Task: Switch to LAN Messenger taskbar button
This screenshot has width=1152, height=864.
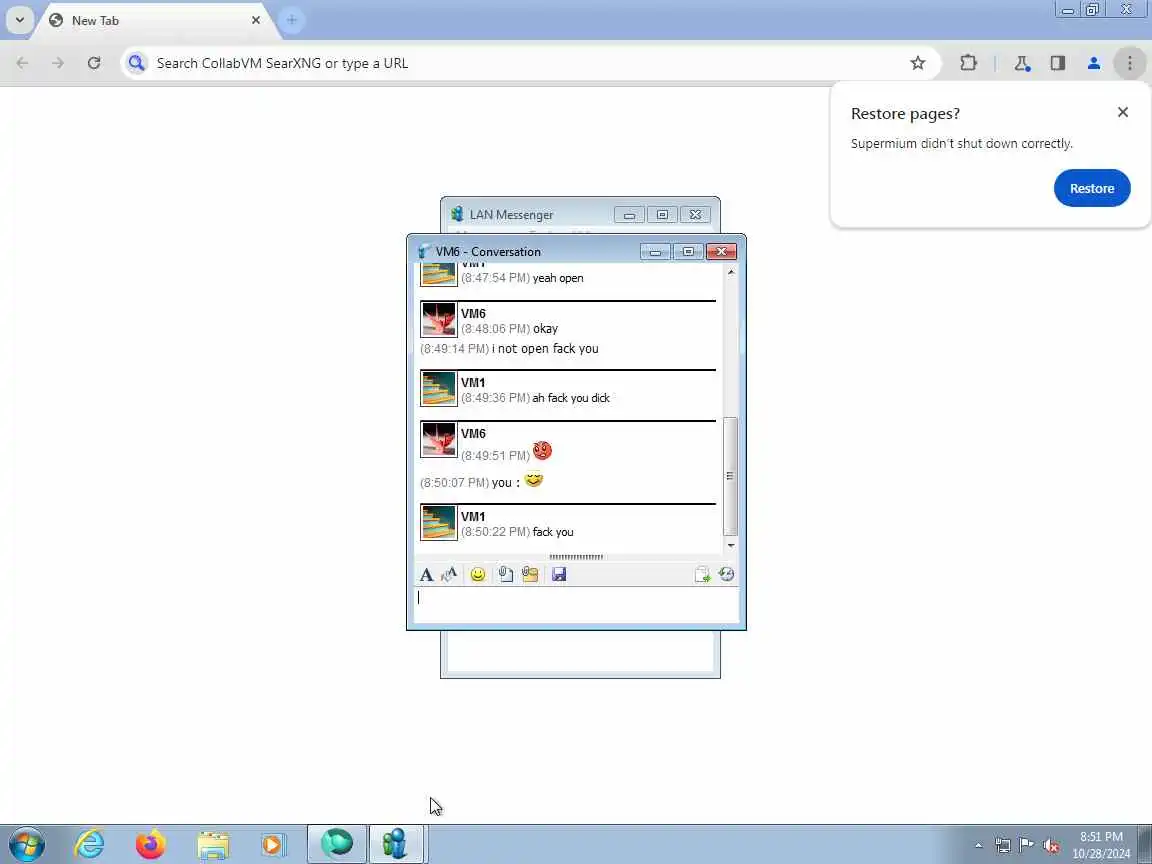Action: point(397,844)
